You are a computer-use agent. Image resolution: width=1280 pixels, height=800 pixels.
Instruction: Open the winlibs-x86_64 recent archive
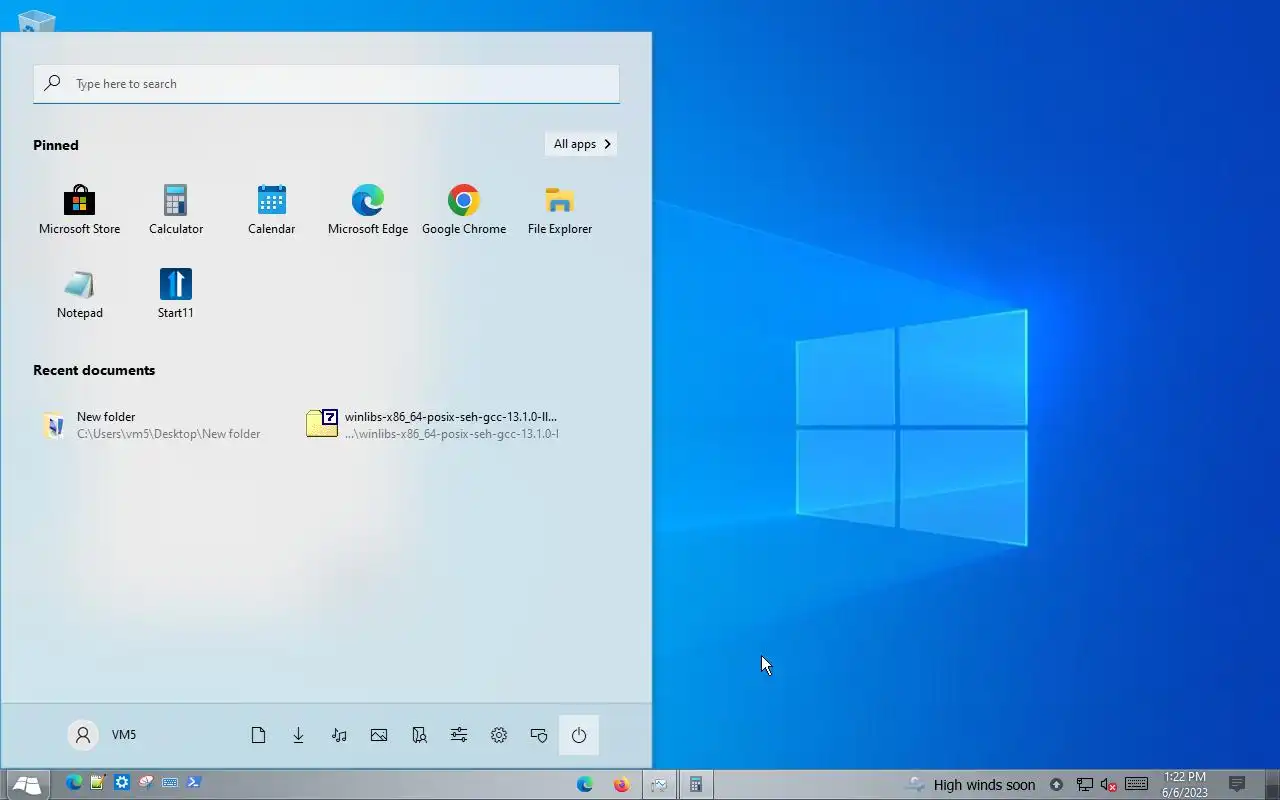pyautogui.click(x=432, y=425)
